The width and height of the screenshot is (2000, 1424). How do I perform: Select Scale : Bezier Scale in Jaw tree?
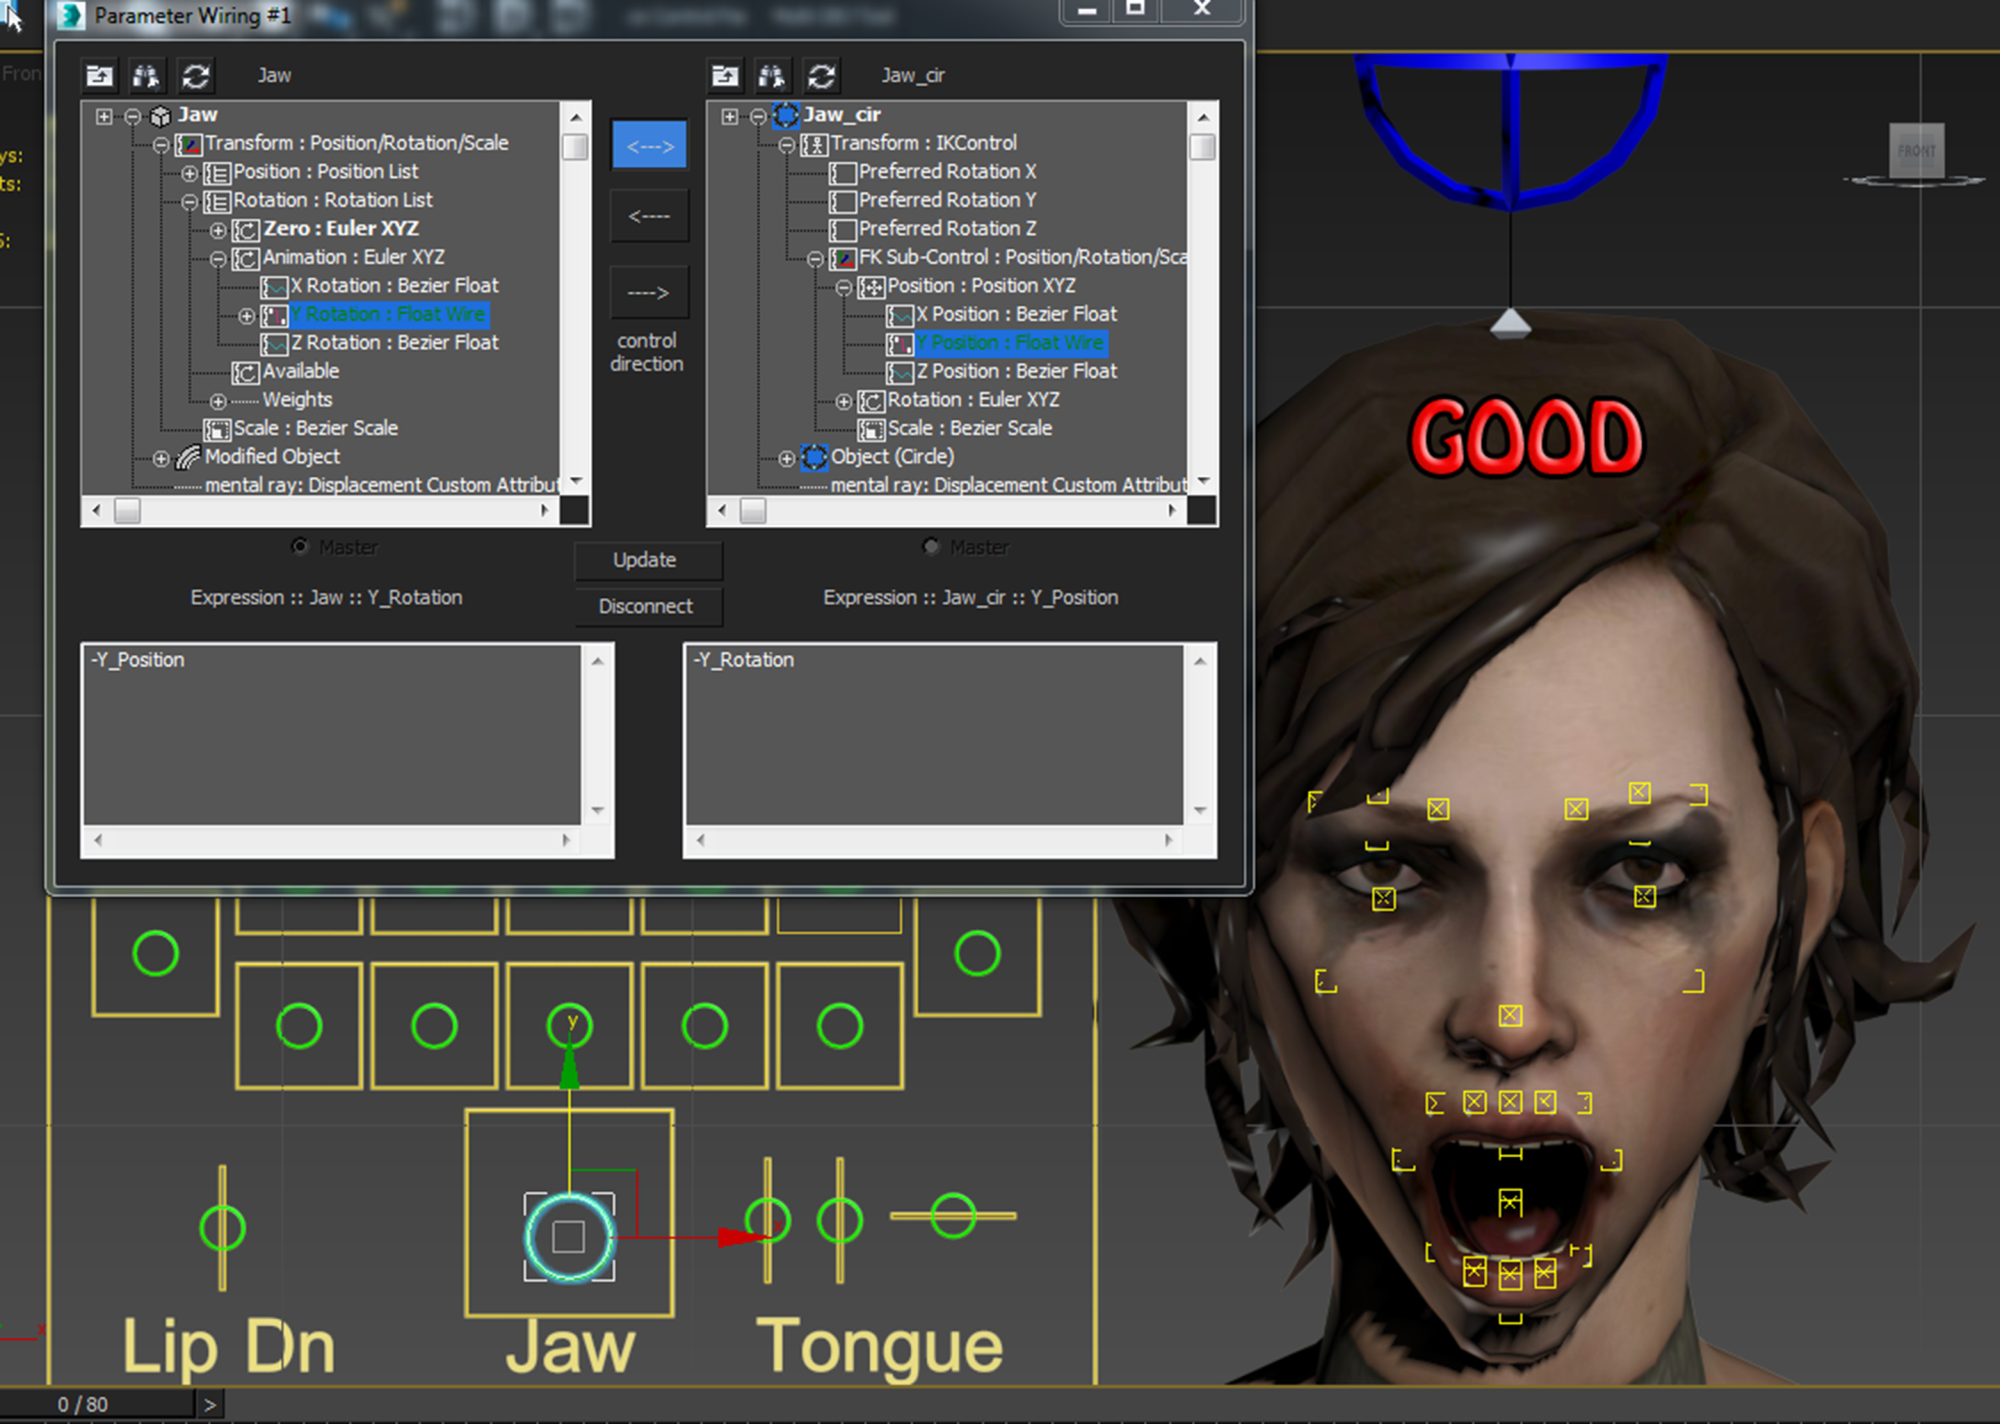315,428
